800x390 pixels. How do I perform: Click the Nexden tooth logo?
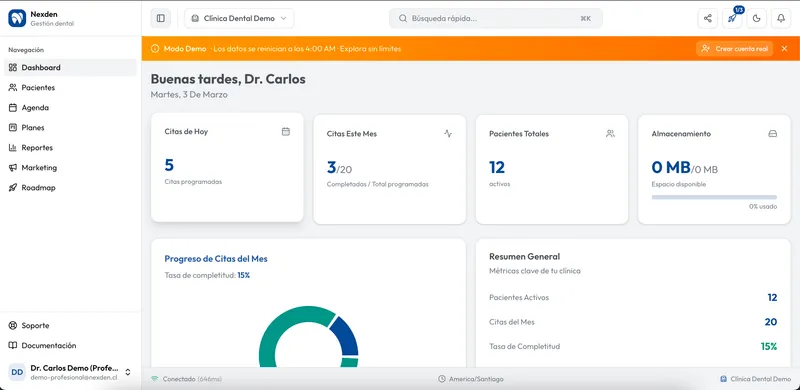point(17,18)
